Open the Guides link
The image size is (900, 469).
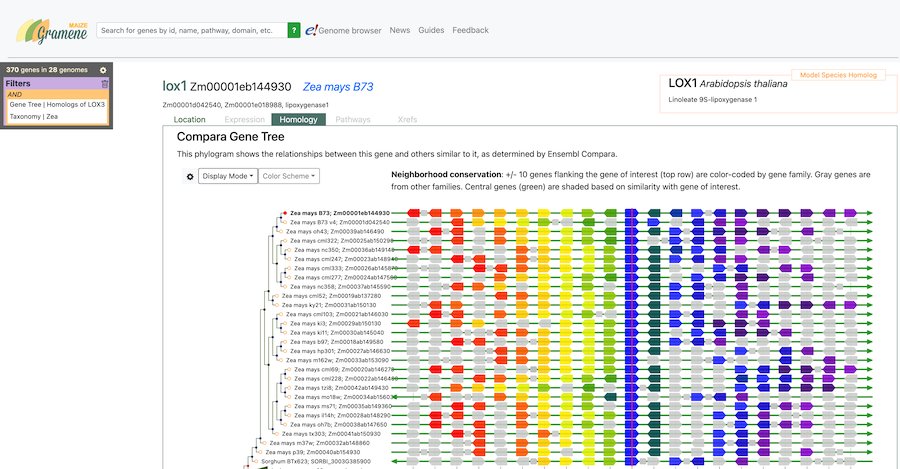(431, 31)
